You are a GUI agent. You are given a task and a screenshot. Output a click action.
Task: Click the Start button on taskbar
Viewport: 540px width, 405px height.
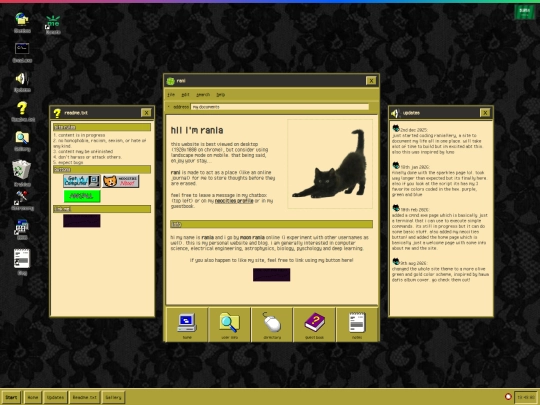click(x=11, y=397)
